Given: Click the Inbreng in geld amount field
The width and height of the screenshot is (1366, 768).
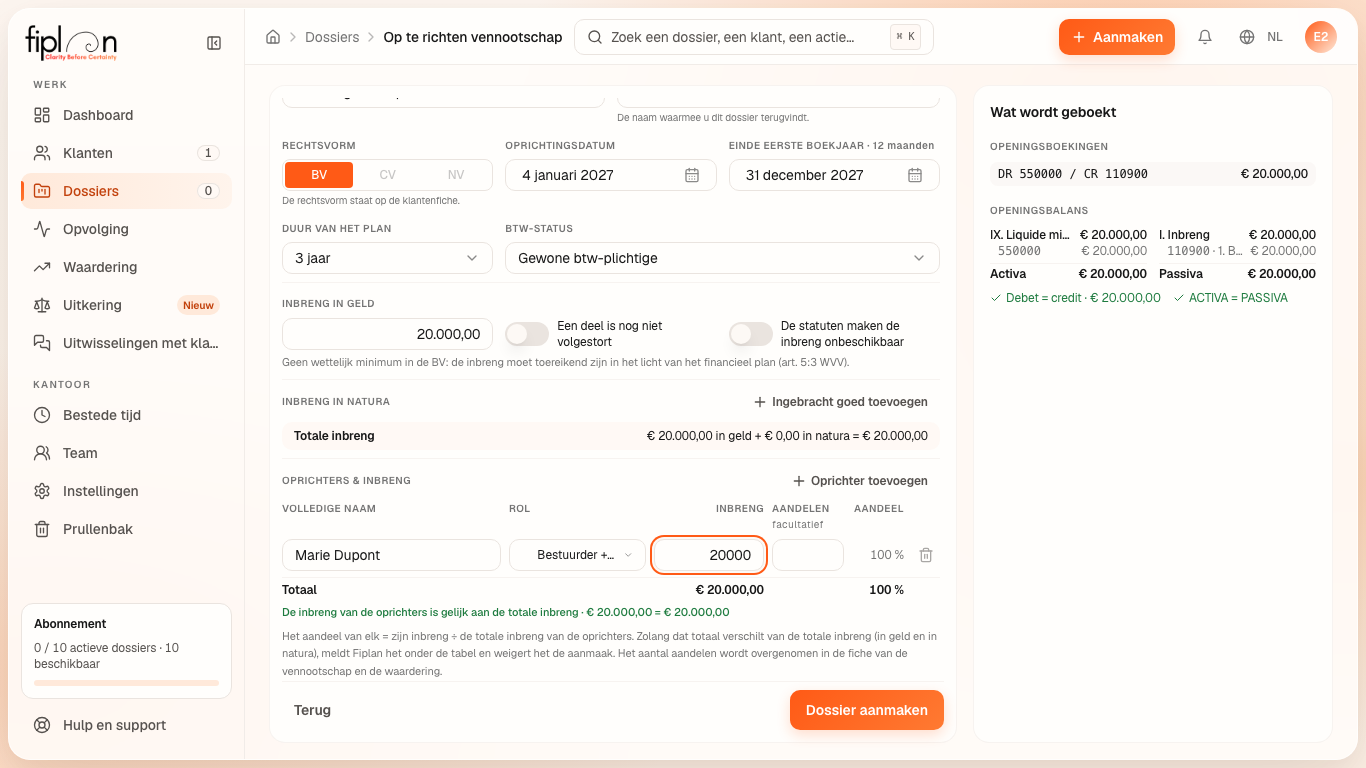Looking at the screenshot, I should coord(387,334).
